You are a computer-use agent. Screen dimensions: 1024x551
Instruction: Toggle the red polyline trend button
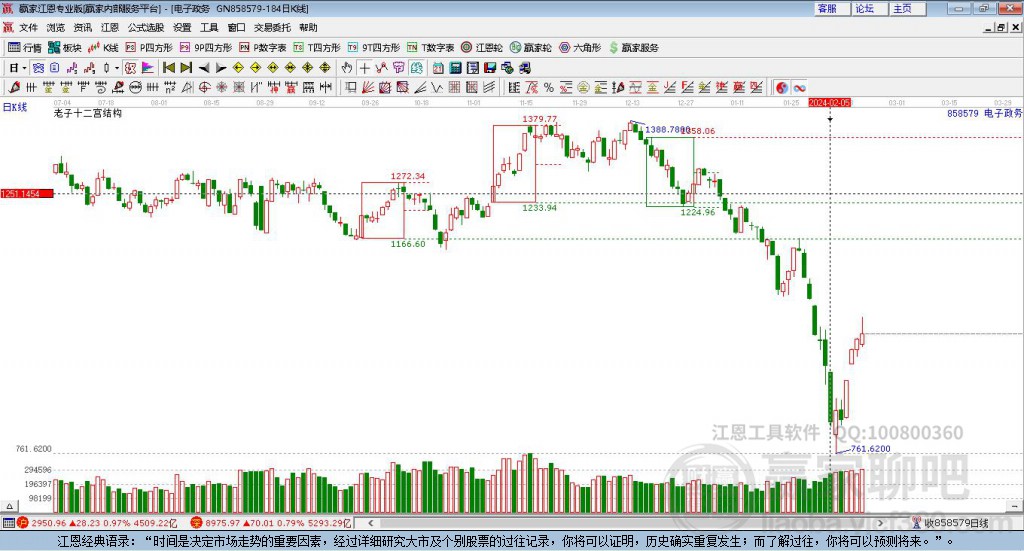coord(381,68)
